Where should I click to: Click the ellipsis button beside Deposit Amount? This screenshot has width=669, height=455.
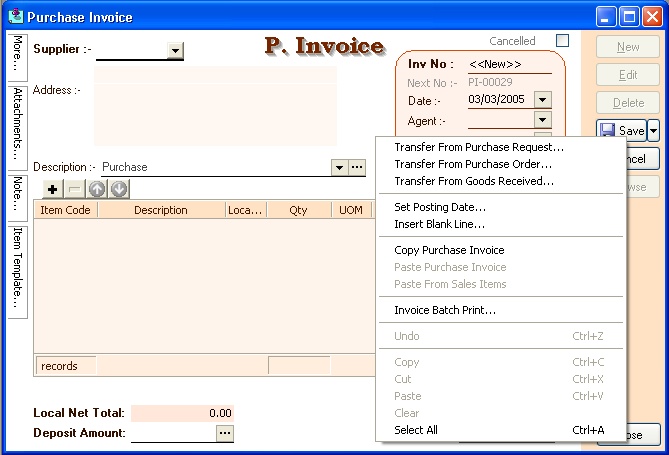225,433
